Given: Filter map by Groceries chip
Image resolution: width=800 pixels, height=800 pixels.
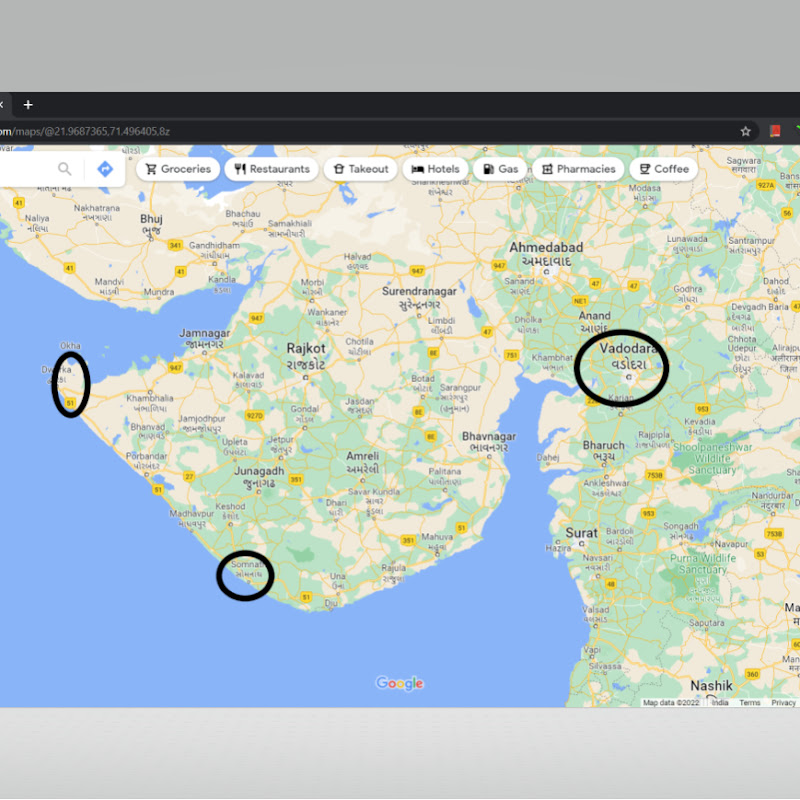Looking at the screenshot, I should (178, 169).
